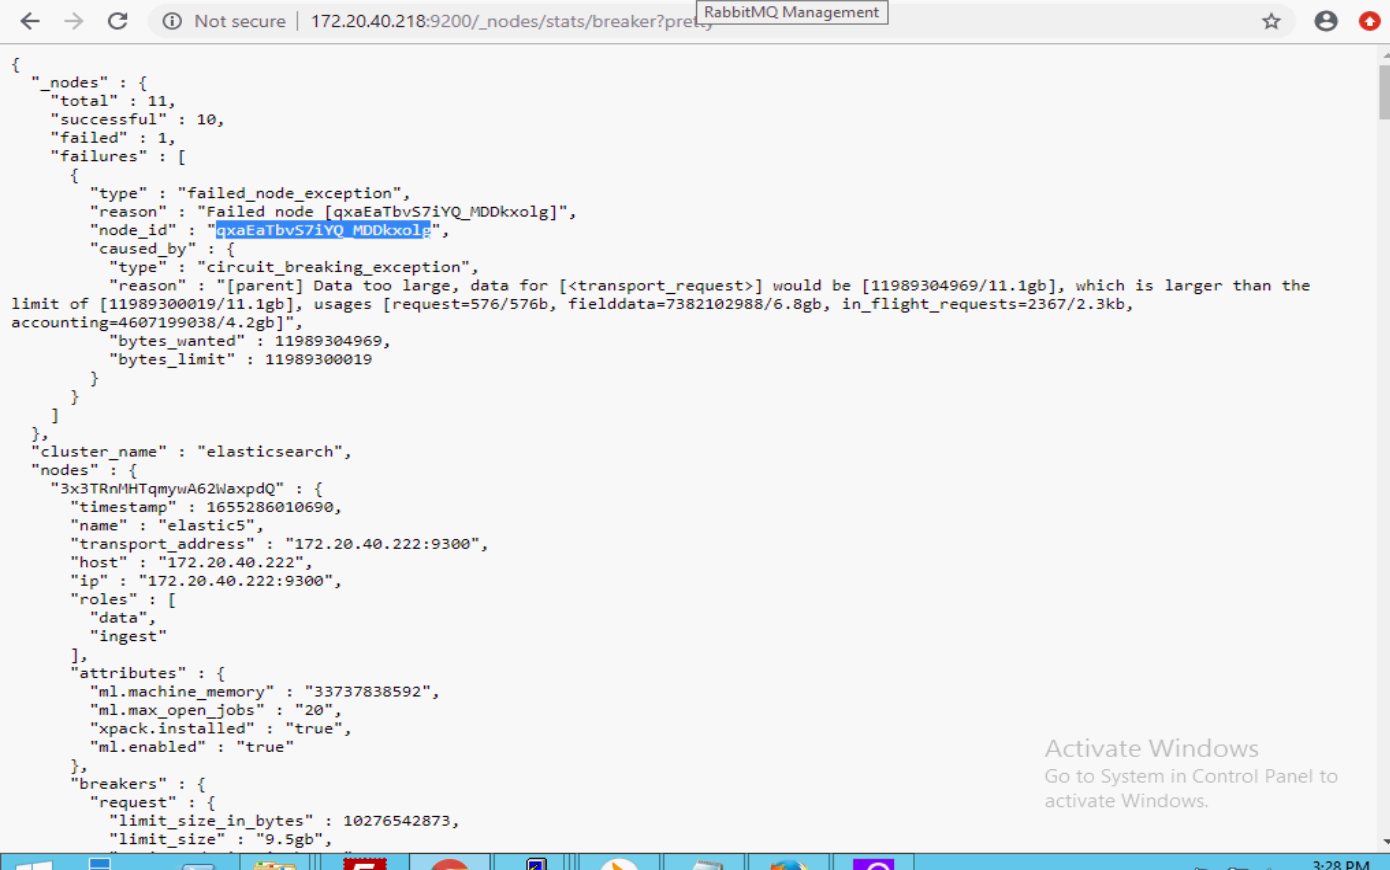The height and width of the screenshot is (870, 1390).
Task: Click the "breakers" key
Action: pos(118,785)
